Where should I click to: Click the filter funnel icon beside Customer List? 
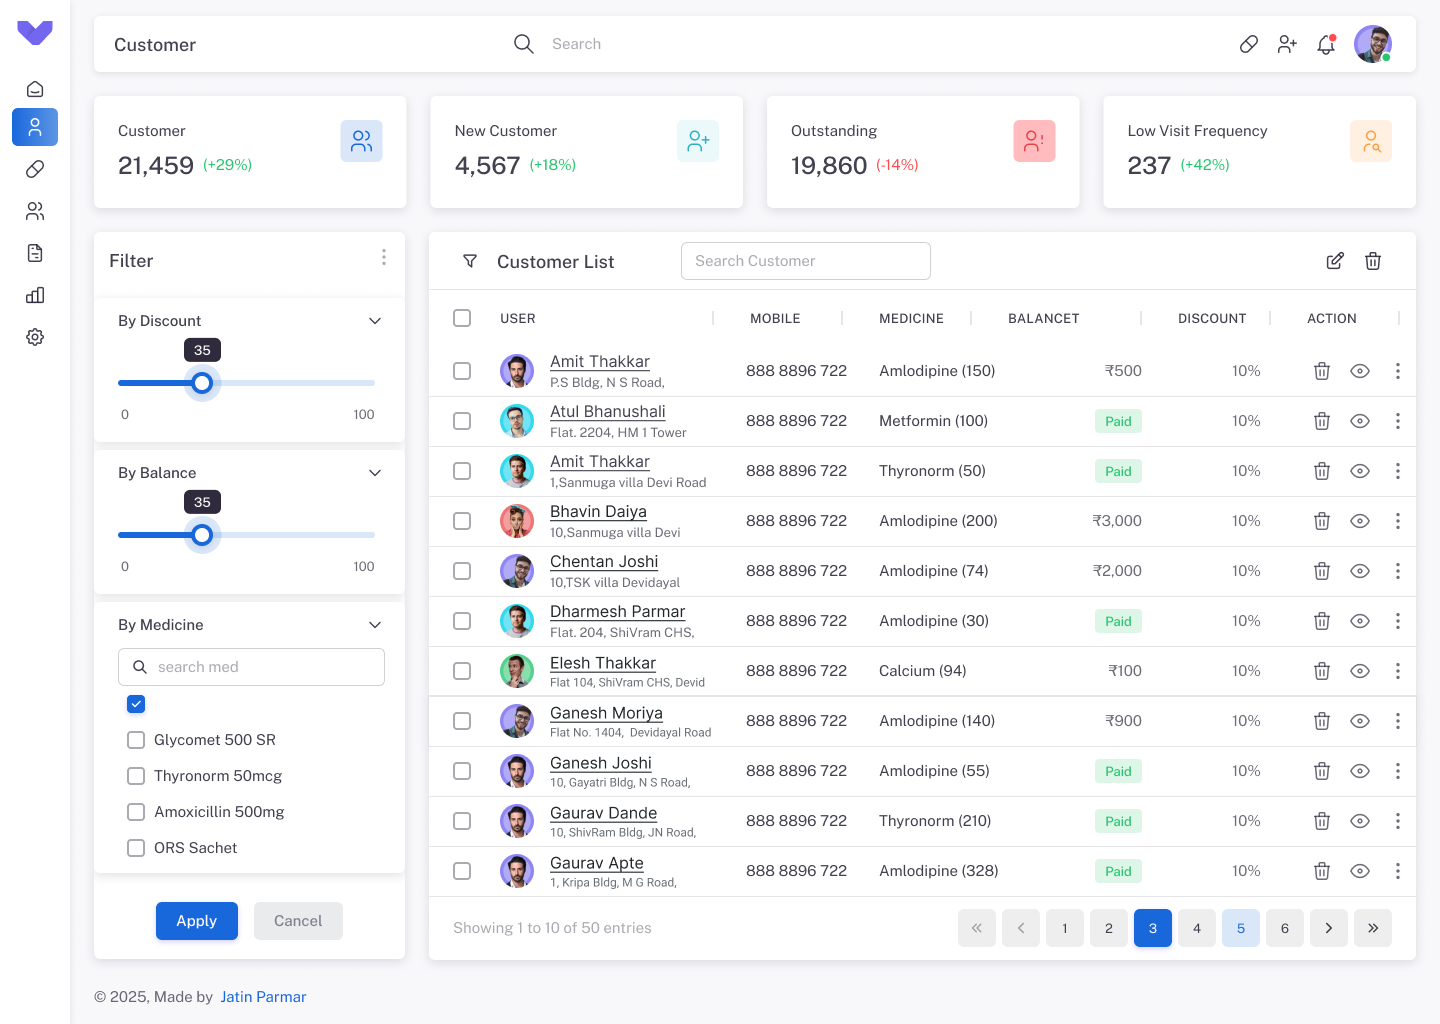pos(470,261)
